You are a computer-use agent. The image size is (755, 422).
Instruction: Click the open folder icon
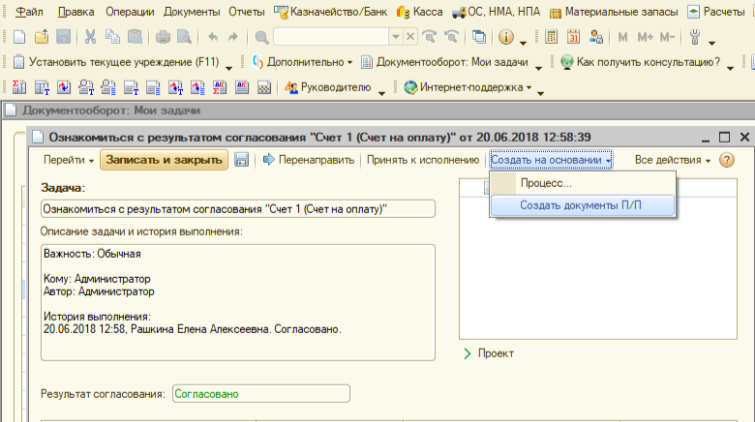pos(39,37)
